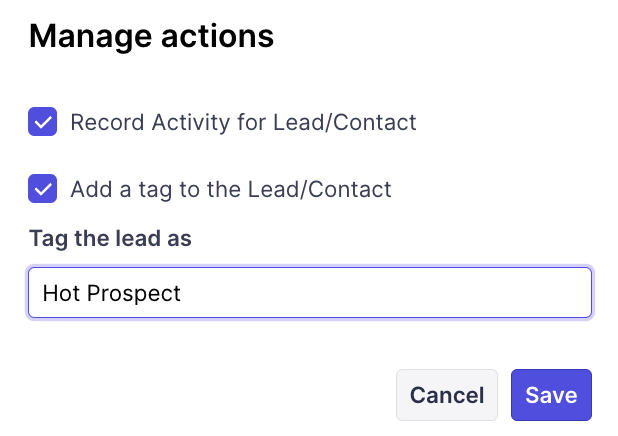Click the "Add a tag to the Lead/Contact" label
The image size is (618, 436).
click(x=230, y=189)
